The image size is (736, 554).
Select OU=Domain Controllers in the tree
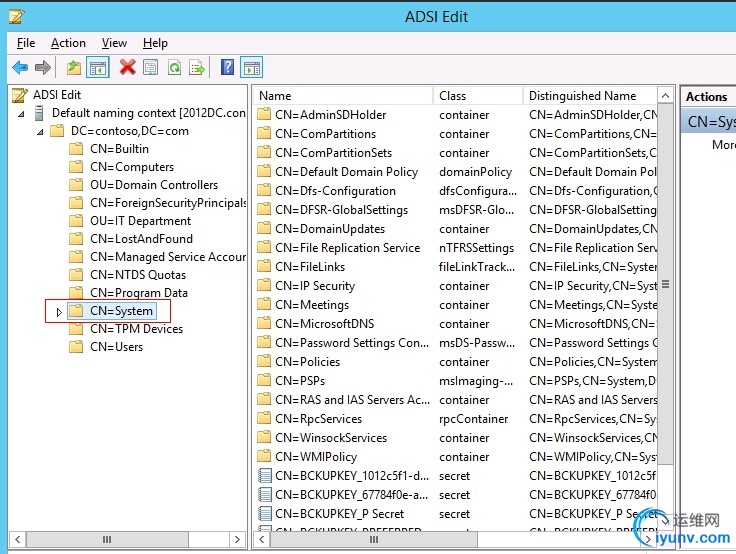point(154,185)
